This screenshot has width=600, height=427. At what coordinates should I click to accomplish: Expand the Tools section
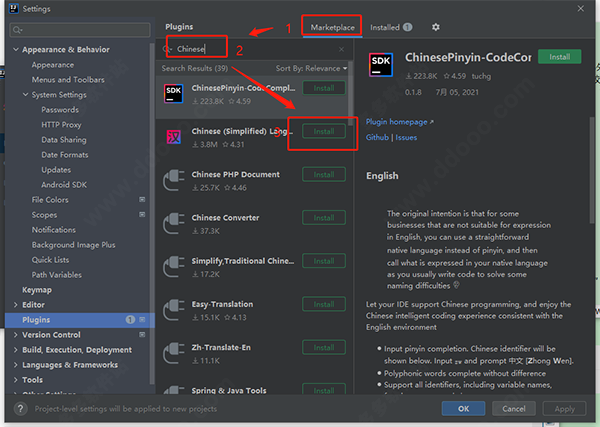(x=16, y=380)
